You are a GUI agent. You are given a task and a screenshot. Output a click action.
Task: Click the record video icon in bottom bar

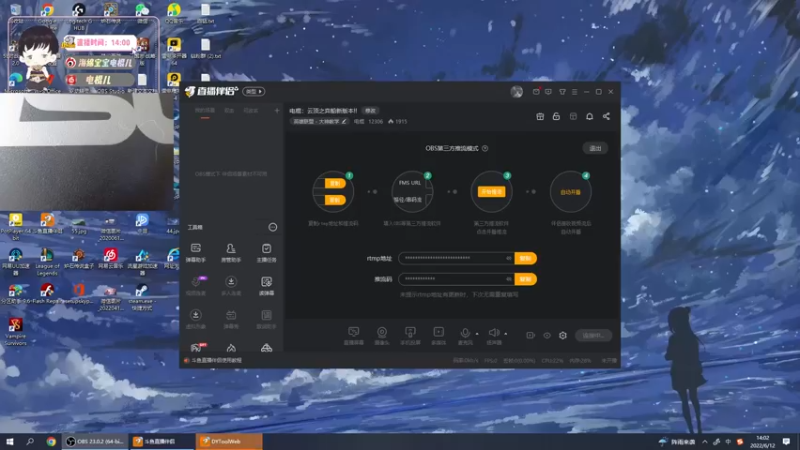click(x=531, y=335)
